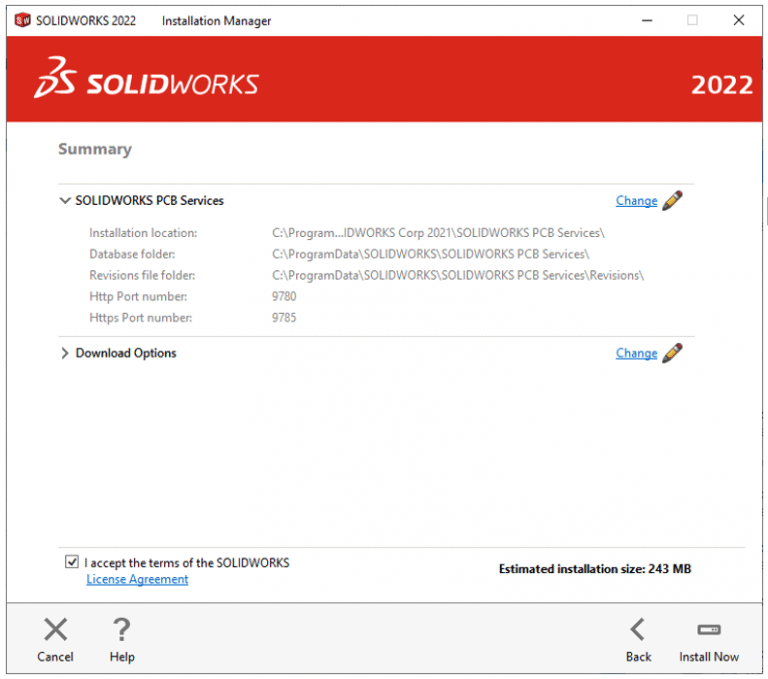Click pencil icon beside Download Options

pos(672,353)
